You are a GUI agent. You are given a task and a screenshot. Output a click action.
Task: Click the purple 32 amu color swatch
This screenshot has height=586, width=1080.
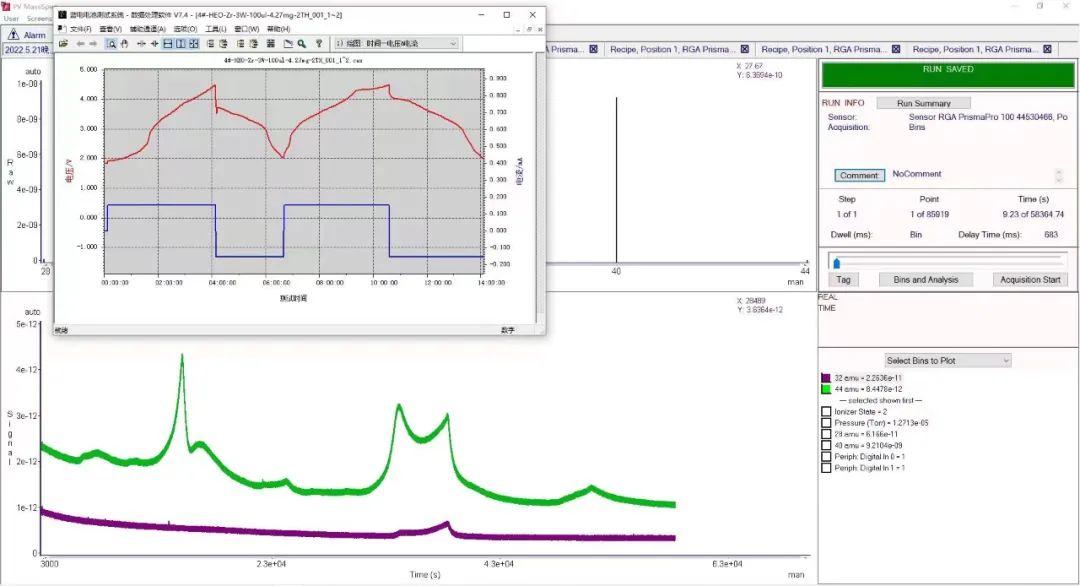click(x=826, y=378)
